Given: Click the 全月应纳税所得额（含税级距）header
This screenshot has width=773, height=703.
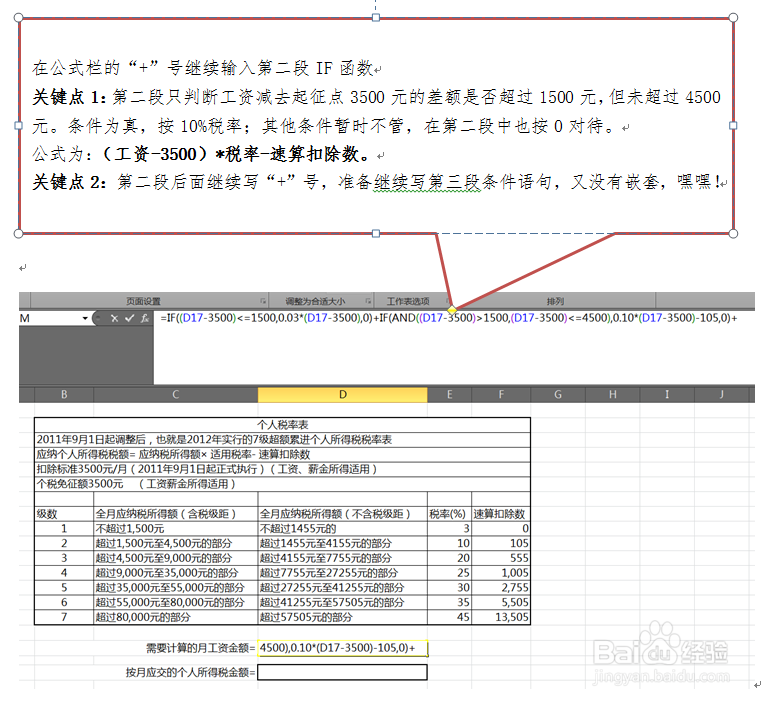Looking at the screenshot, I should (176, 514).
